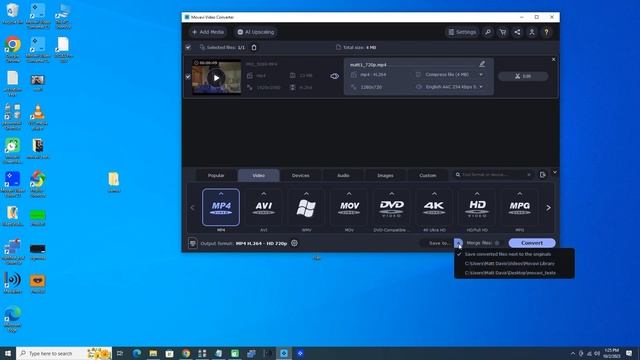
Task: Toggle the Save to dropdown arrow
Action: point(458,243)
